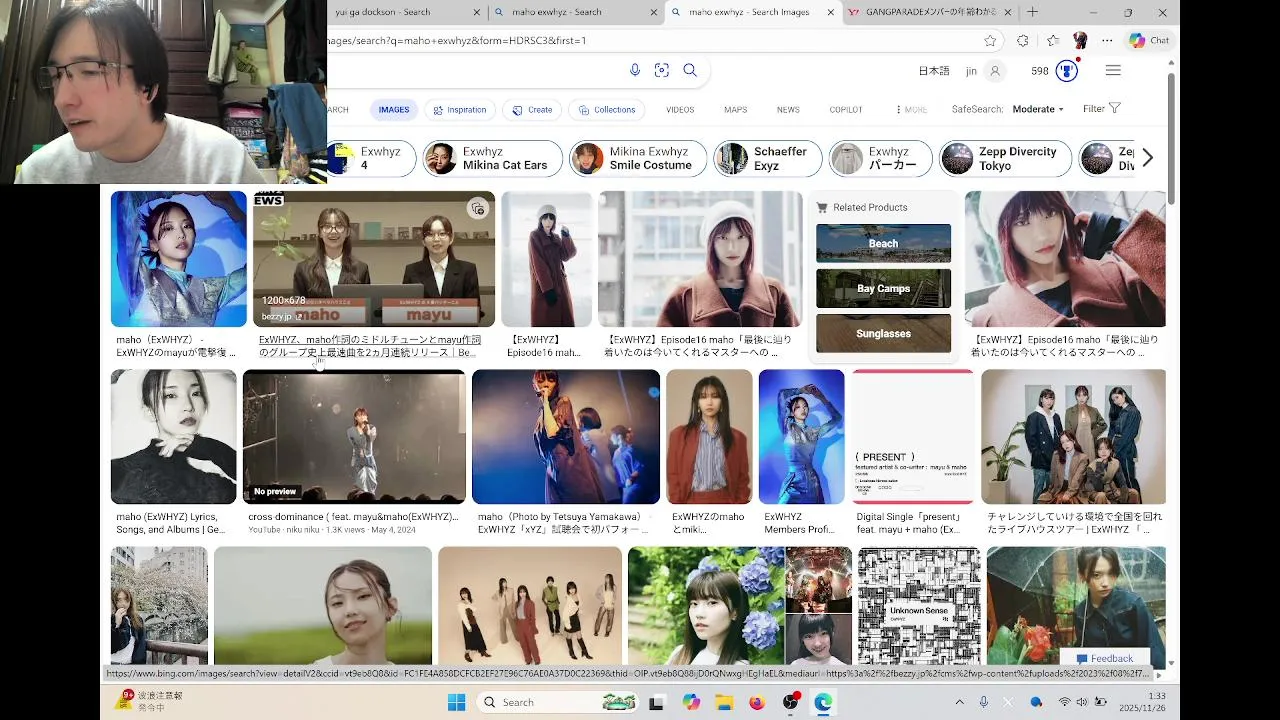The height and width of the screenshot is (720, 1280).
Task: Open the Create button
Action: pyautogui.click(x=532, y=110)
